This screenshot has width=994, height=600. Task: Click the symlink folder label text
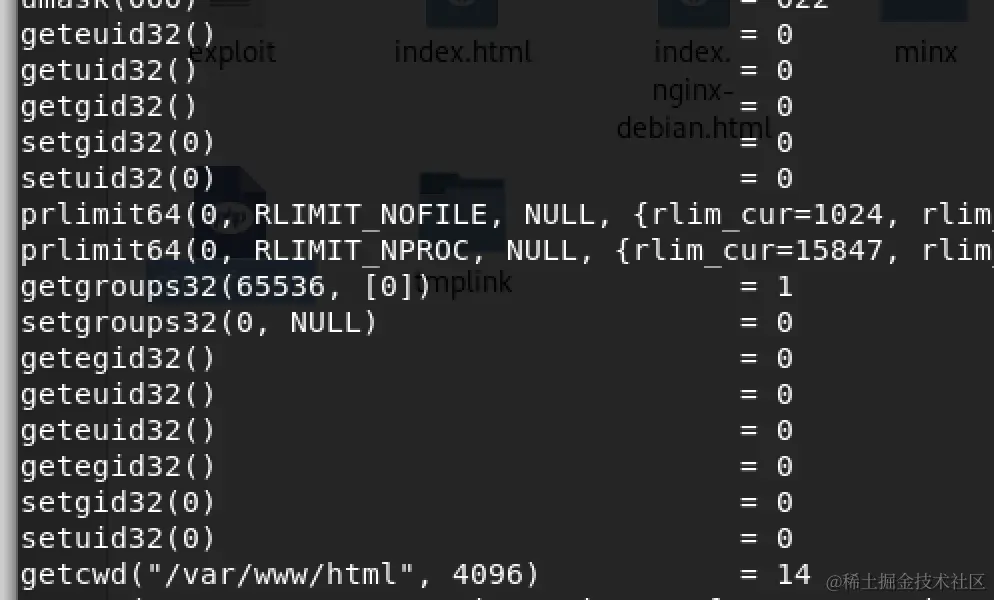463,282
